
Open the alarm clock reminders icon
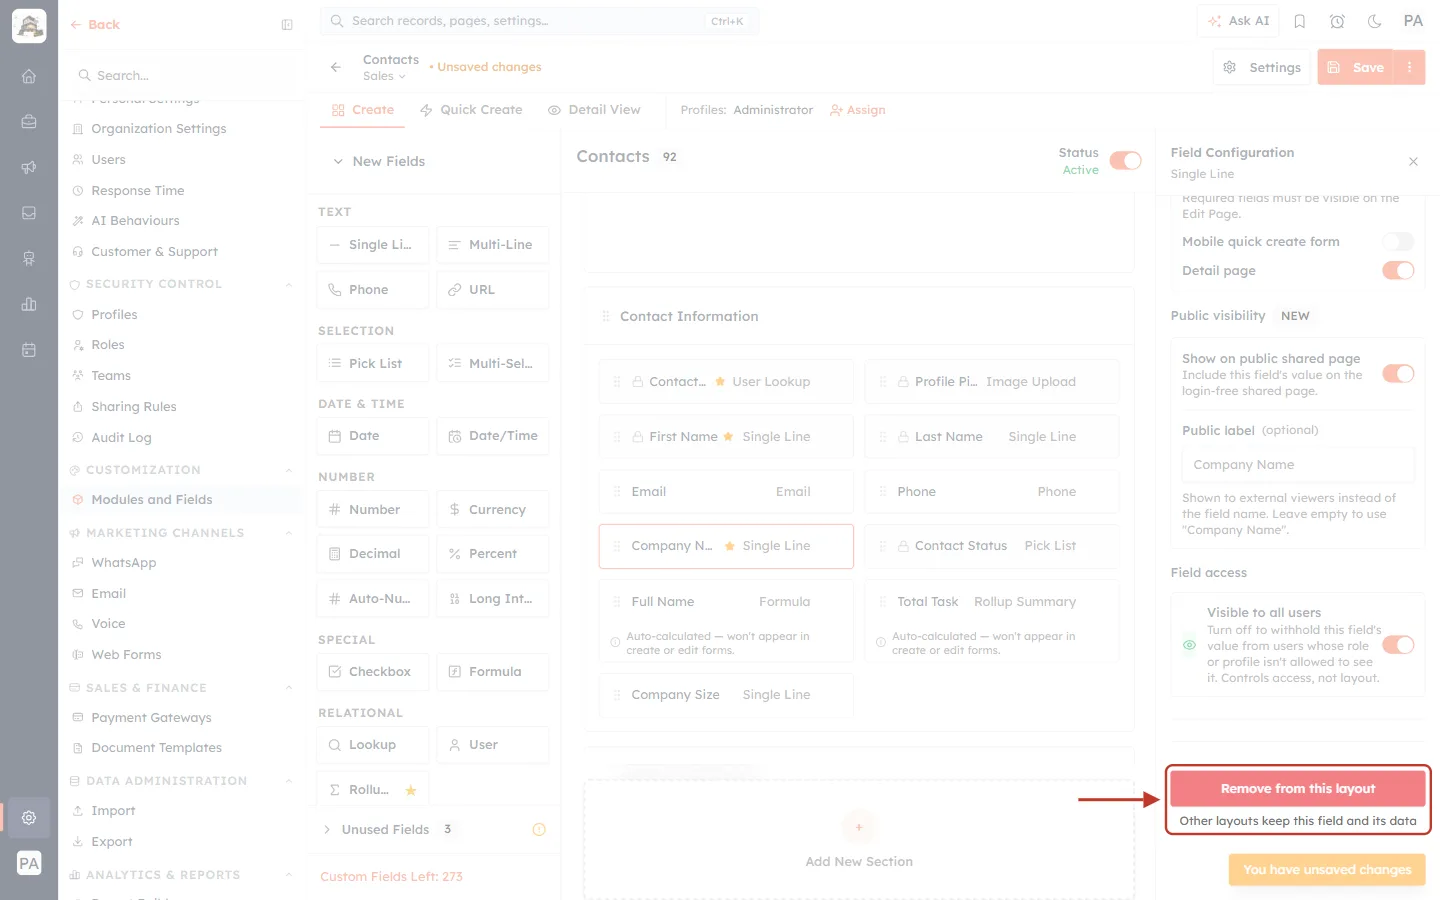pos(1337,21)
